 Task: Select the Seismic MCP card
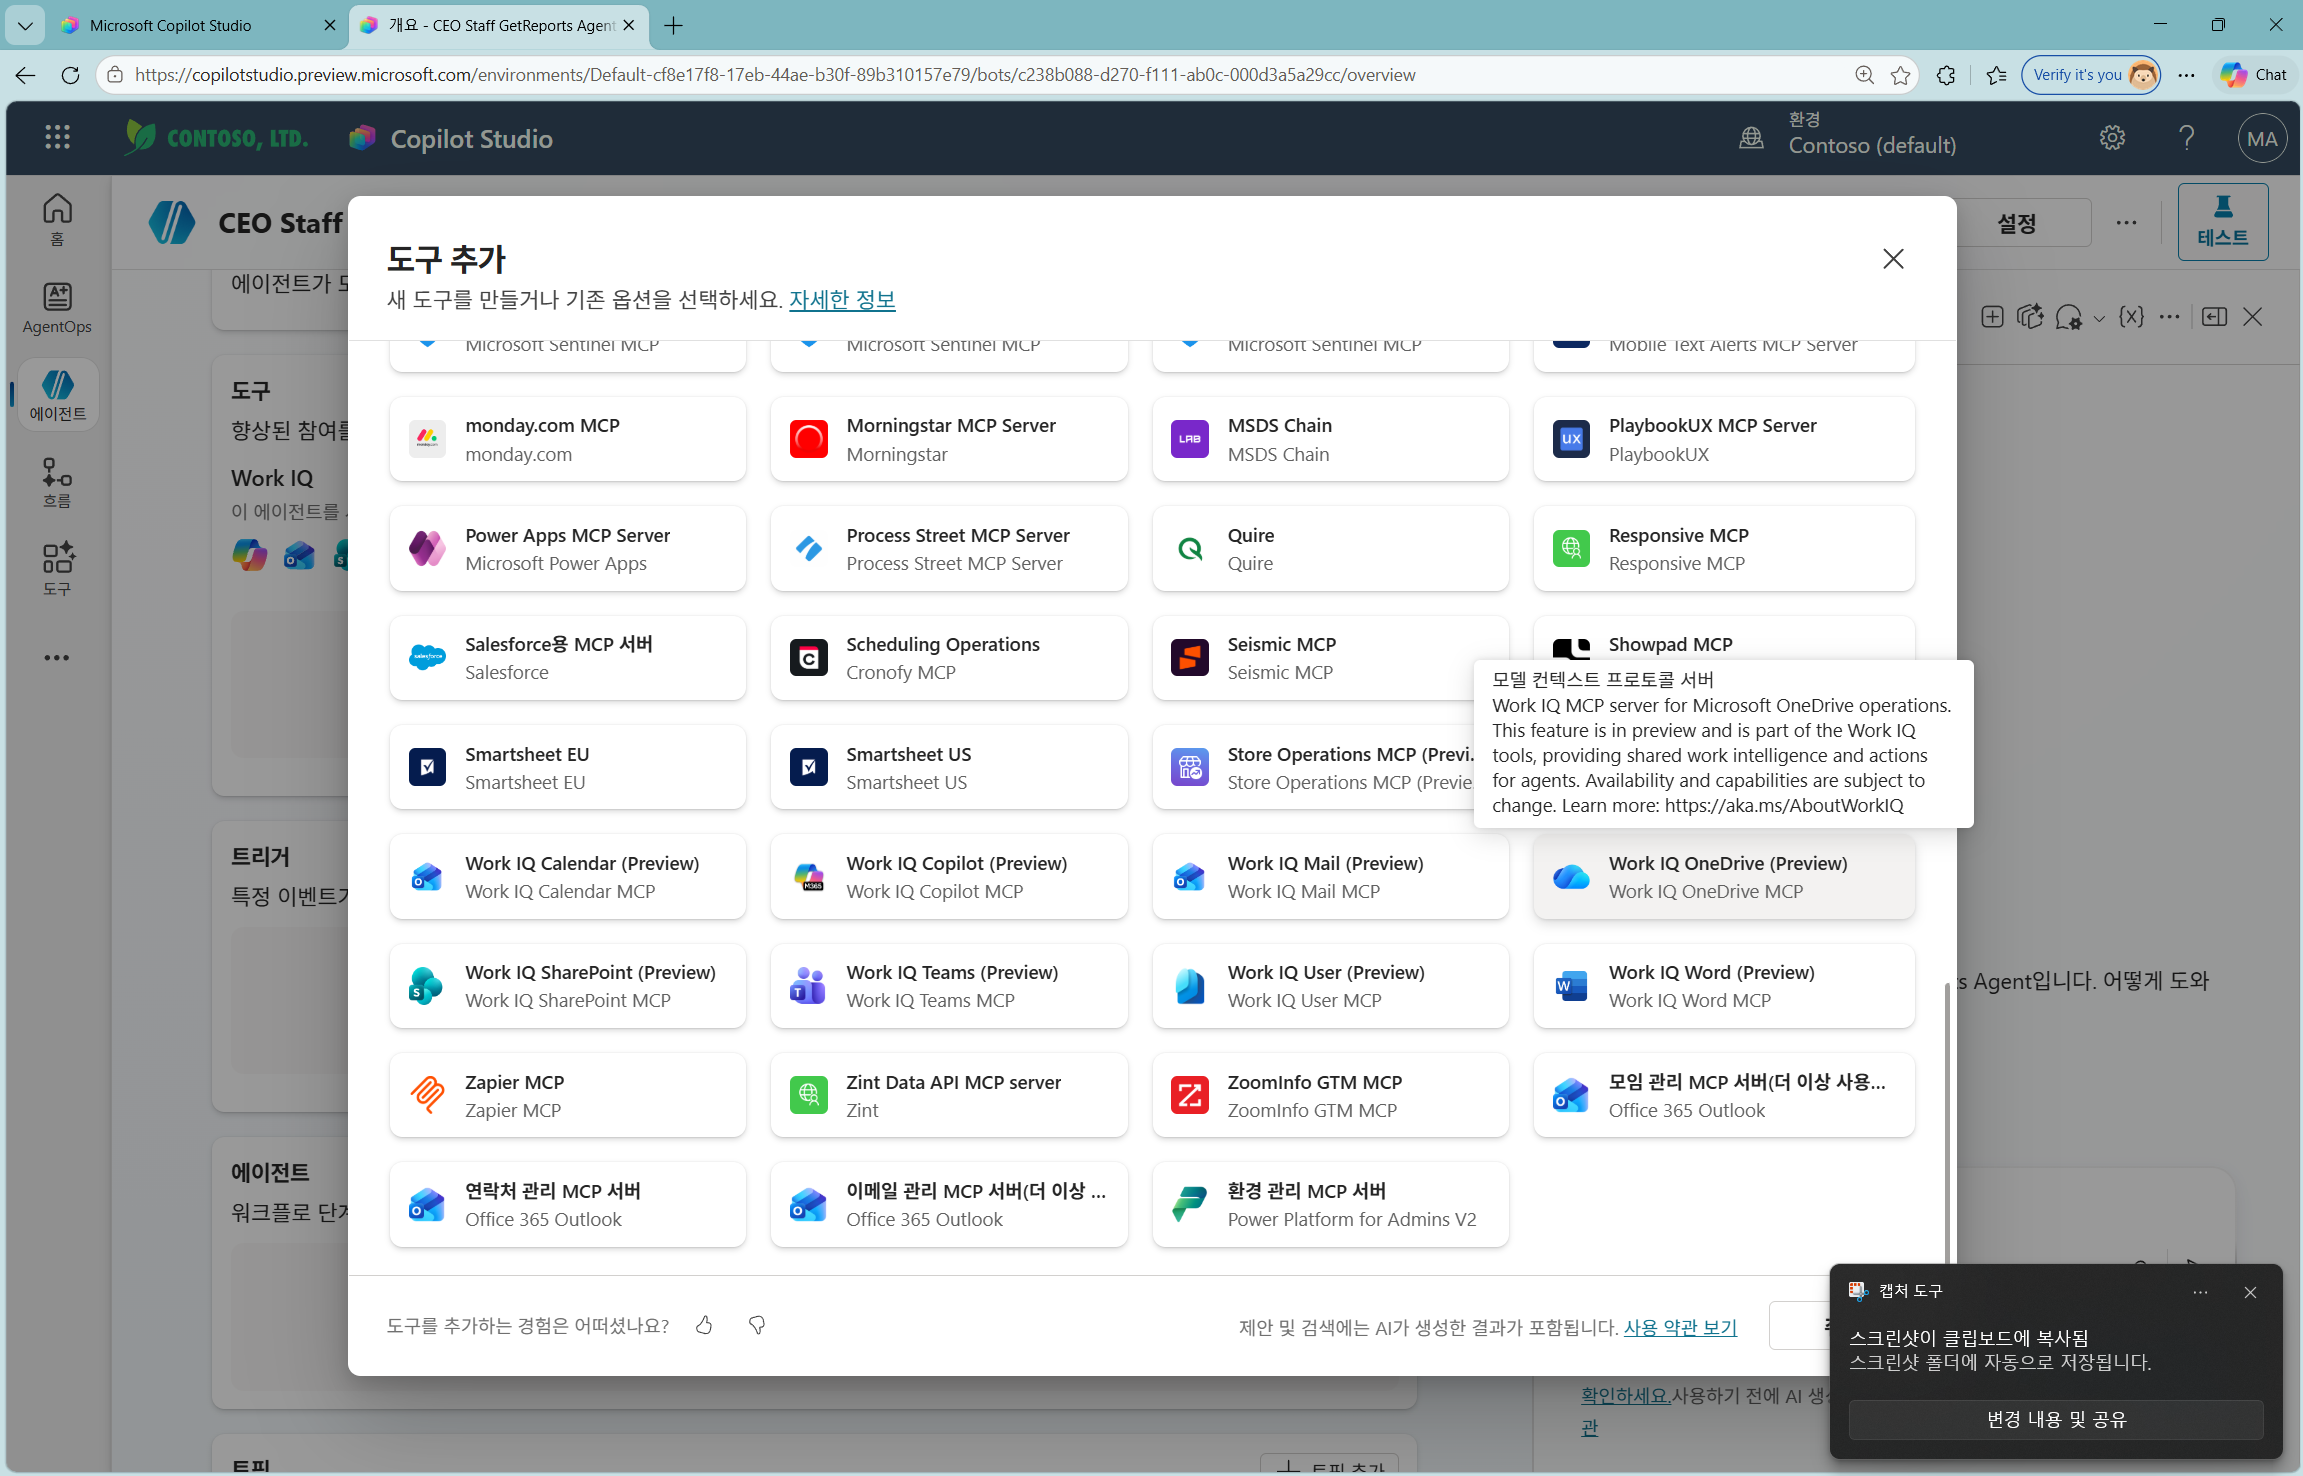(x=1330, y=658)
